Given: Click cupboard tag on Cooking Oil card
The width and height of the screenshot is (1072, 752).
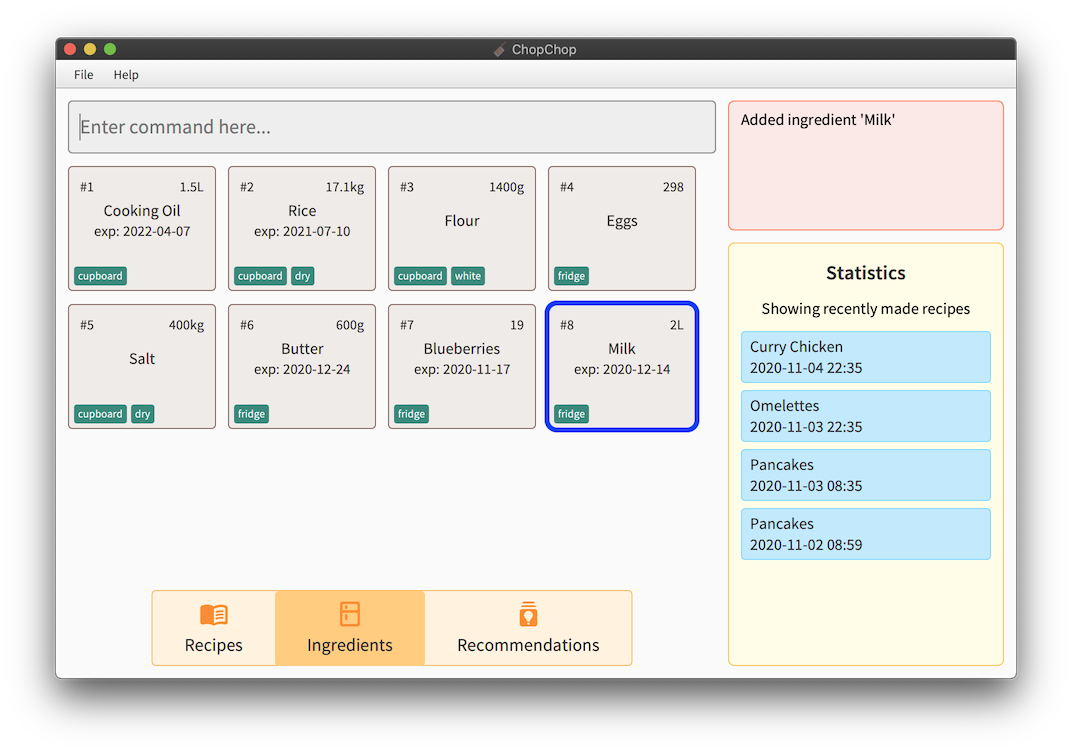Looking at the screenshot, I should tap(100, 276).
